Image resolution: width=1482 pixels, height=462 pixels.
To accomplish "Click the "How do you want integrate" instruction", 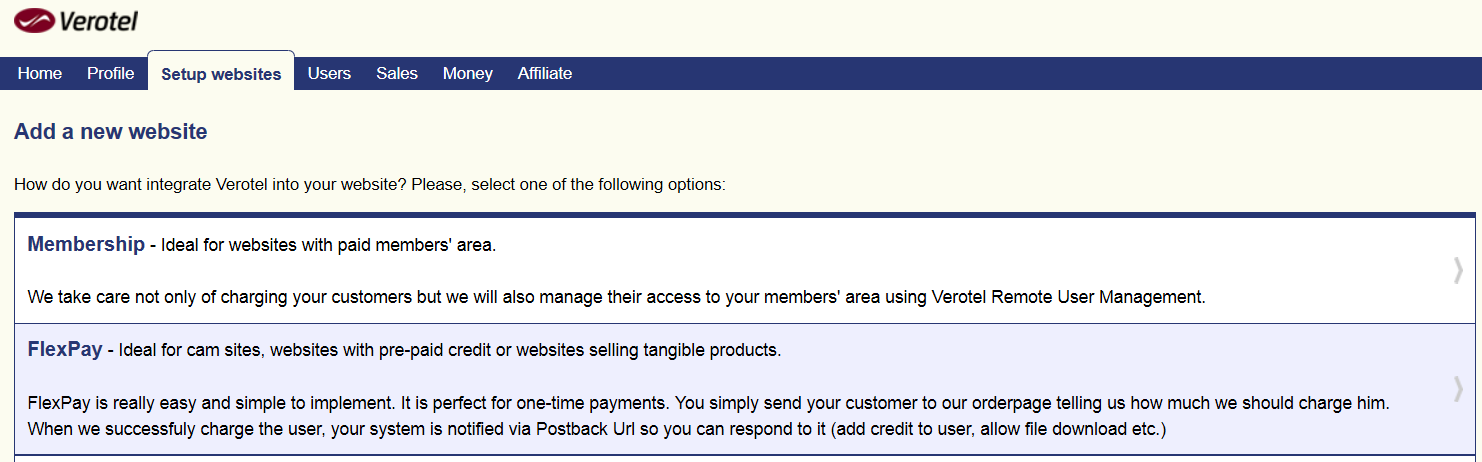I will click(x=370, y=185).
